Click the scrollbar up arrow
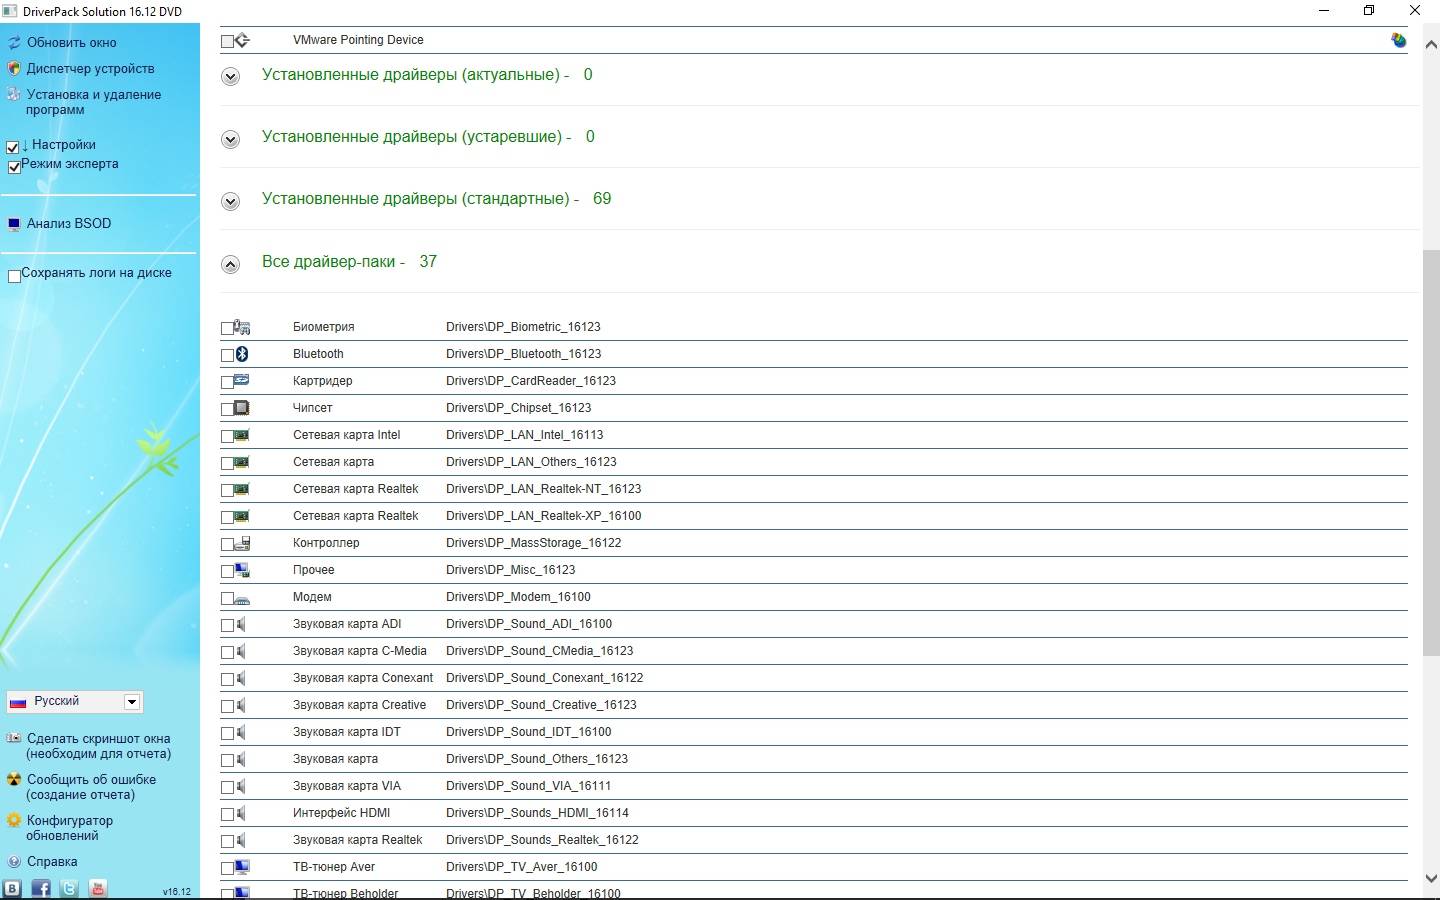Viewport: 1440px width, 900px height. (1430, 45)
